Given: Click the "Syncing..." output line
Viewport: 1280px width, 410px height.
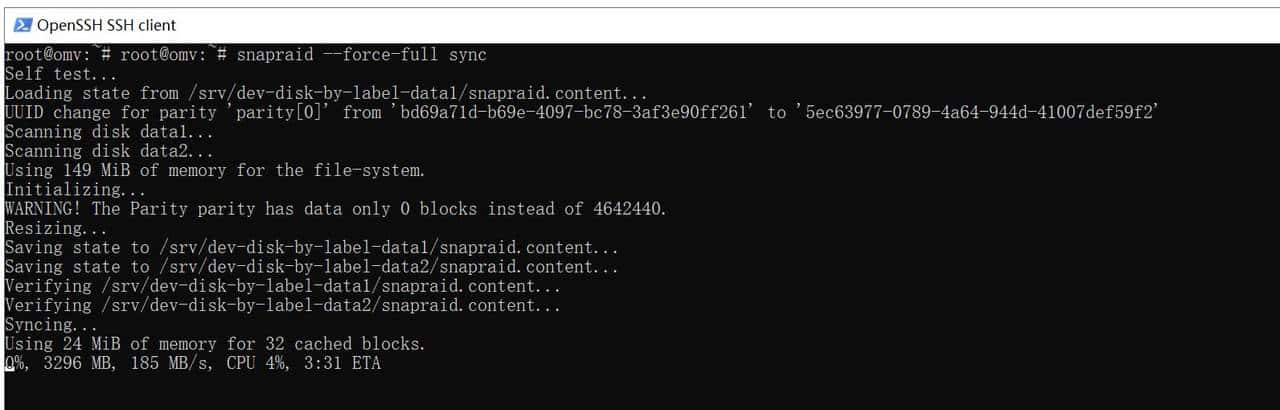Looking at the screenshot, I should tap(52, 324).
